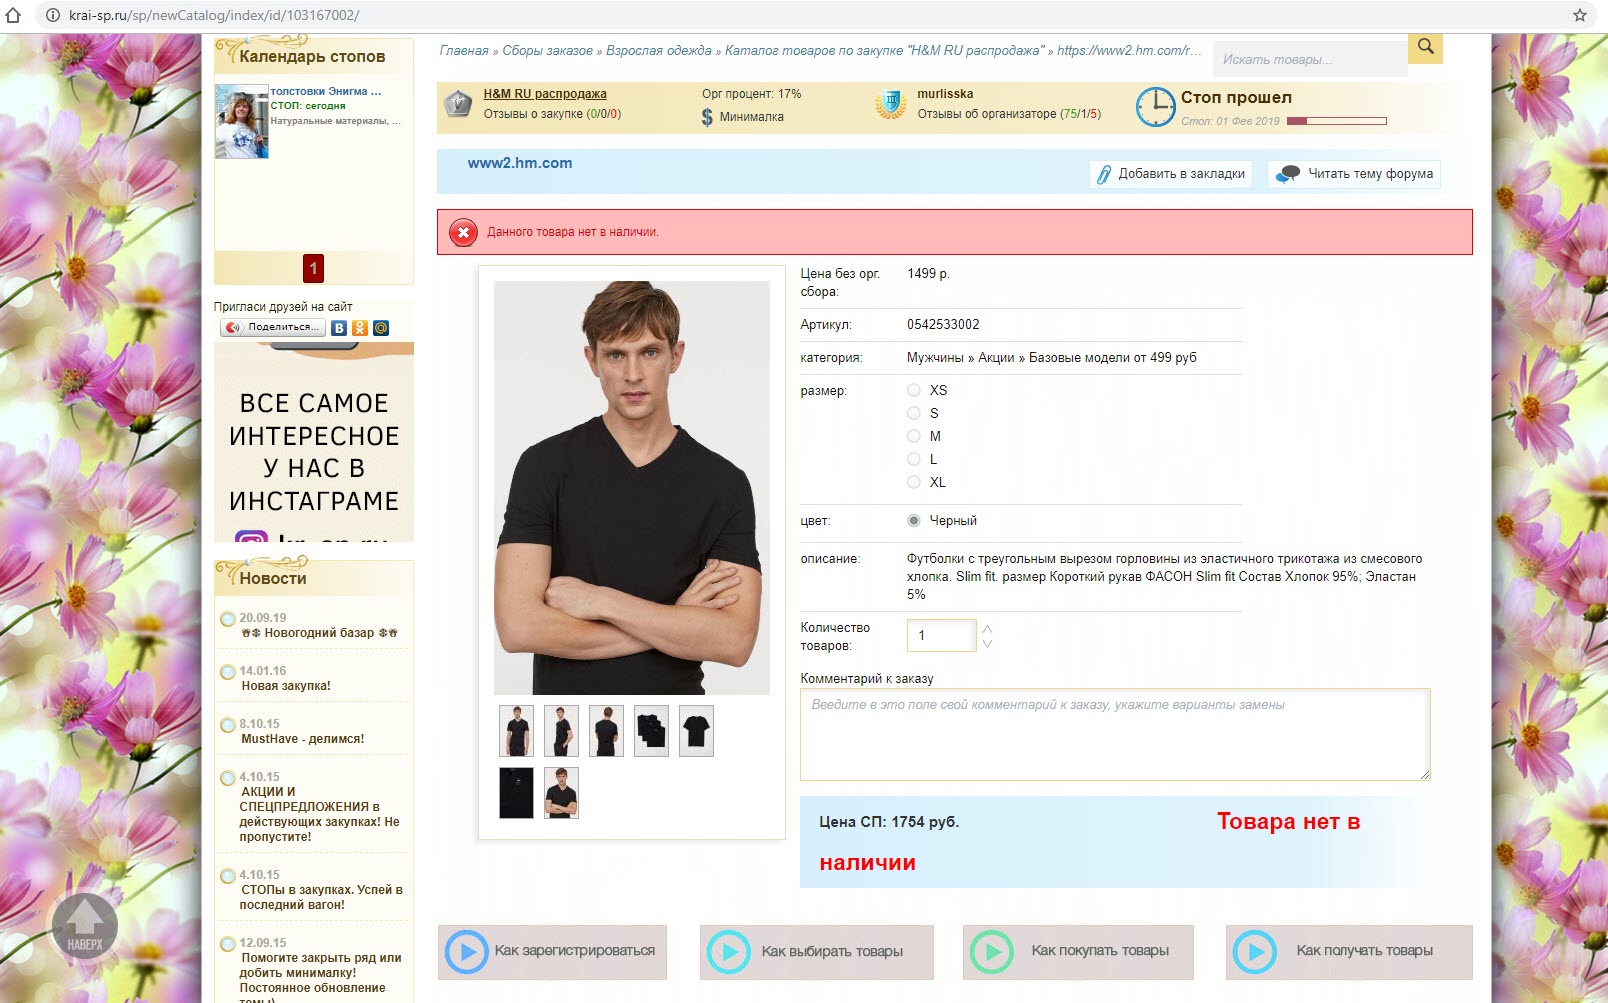1608x1003 pixels.
Task: Click the order comment text area
Action: click(x=1115, y=735)
